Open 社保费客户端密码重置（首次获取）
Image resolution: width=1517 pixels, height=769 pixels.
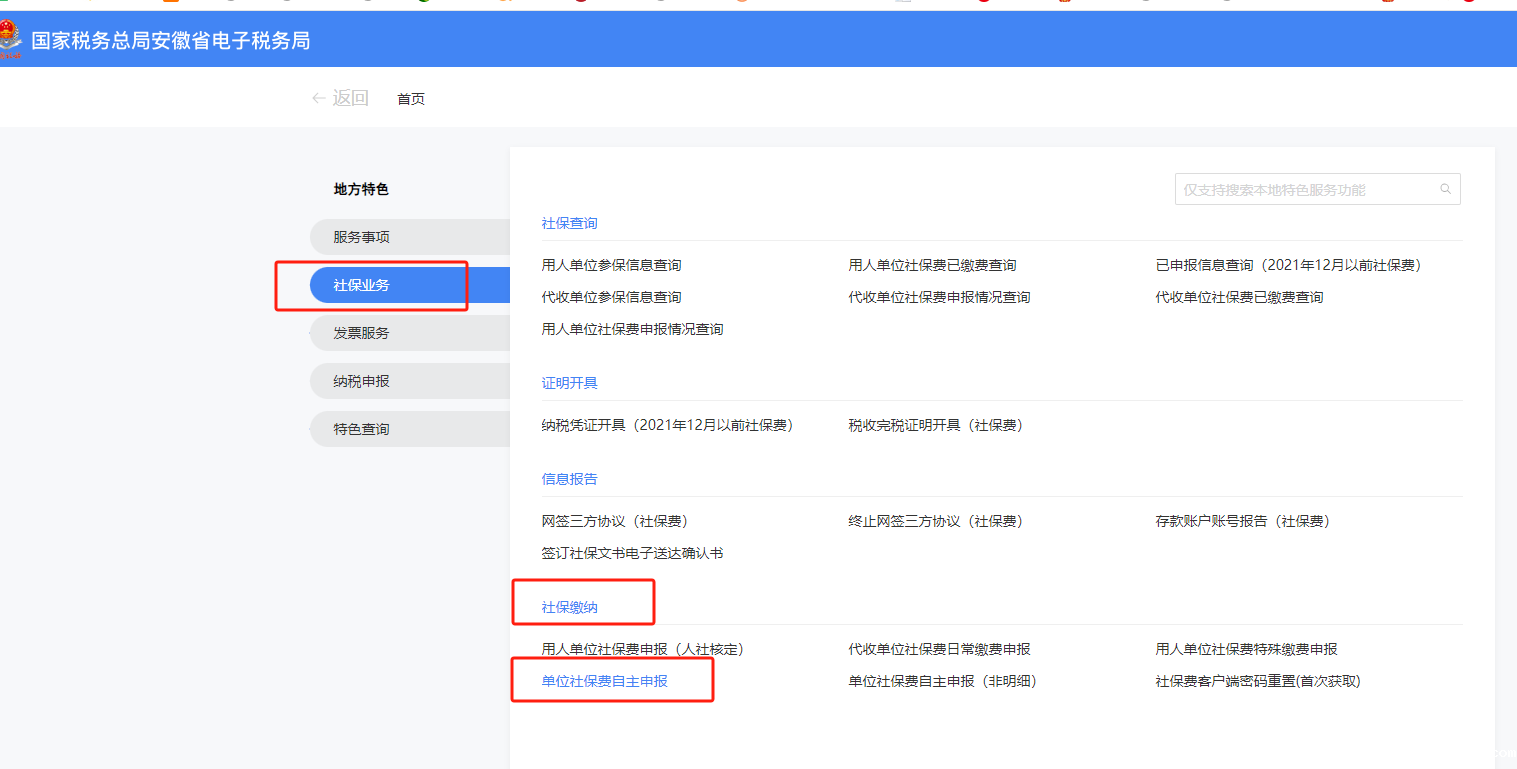pos(1254,681)
